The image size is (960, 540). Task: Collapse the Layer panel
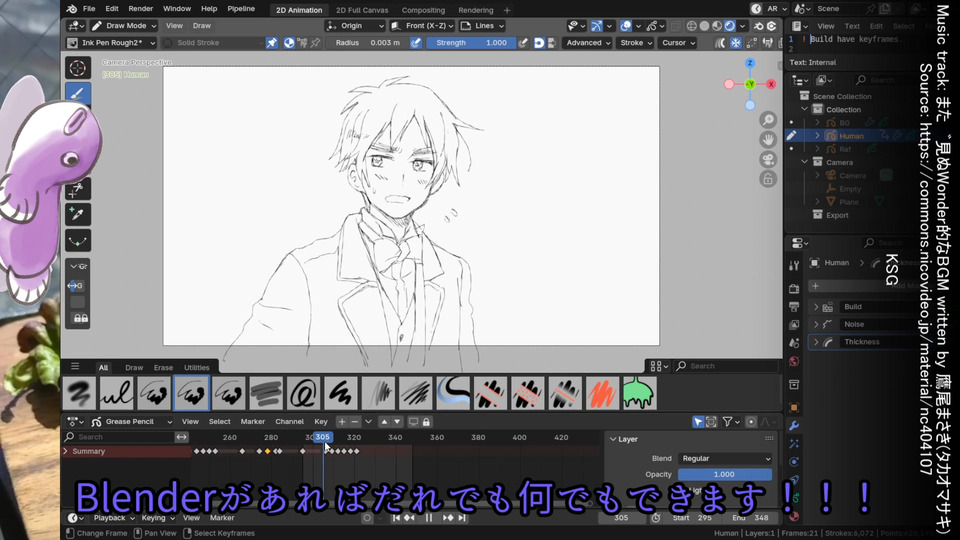(613, 439)
